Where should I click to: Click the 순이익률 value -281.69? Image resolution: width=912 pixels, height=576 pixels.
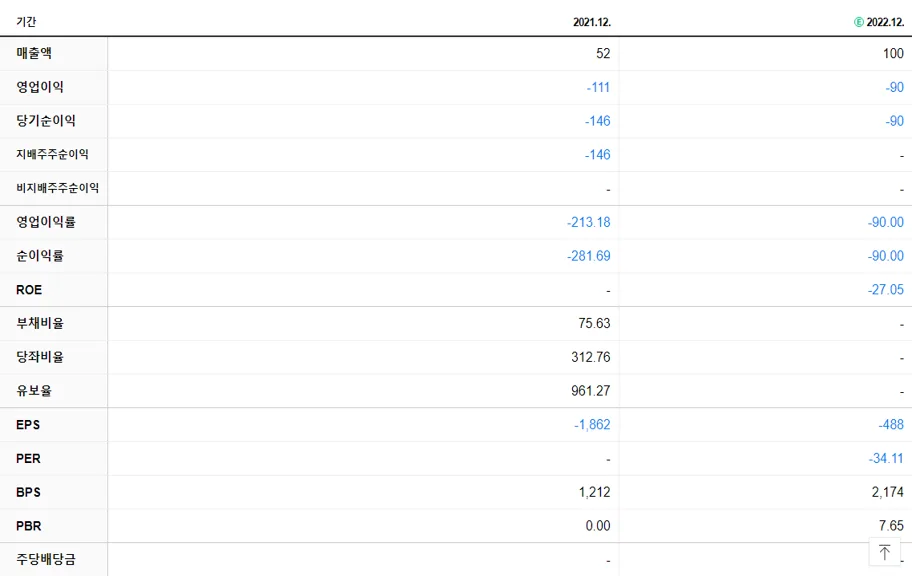tap(589, 256)
